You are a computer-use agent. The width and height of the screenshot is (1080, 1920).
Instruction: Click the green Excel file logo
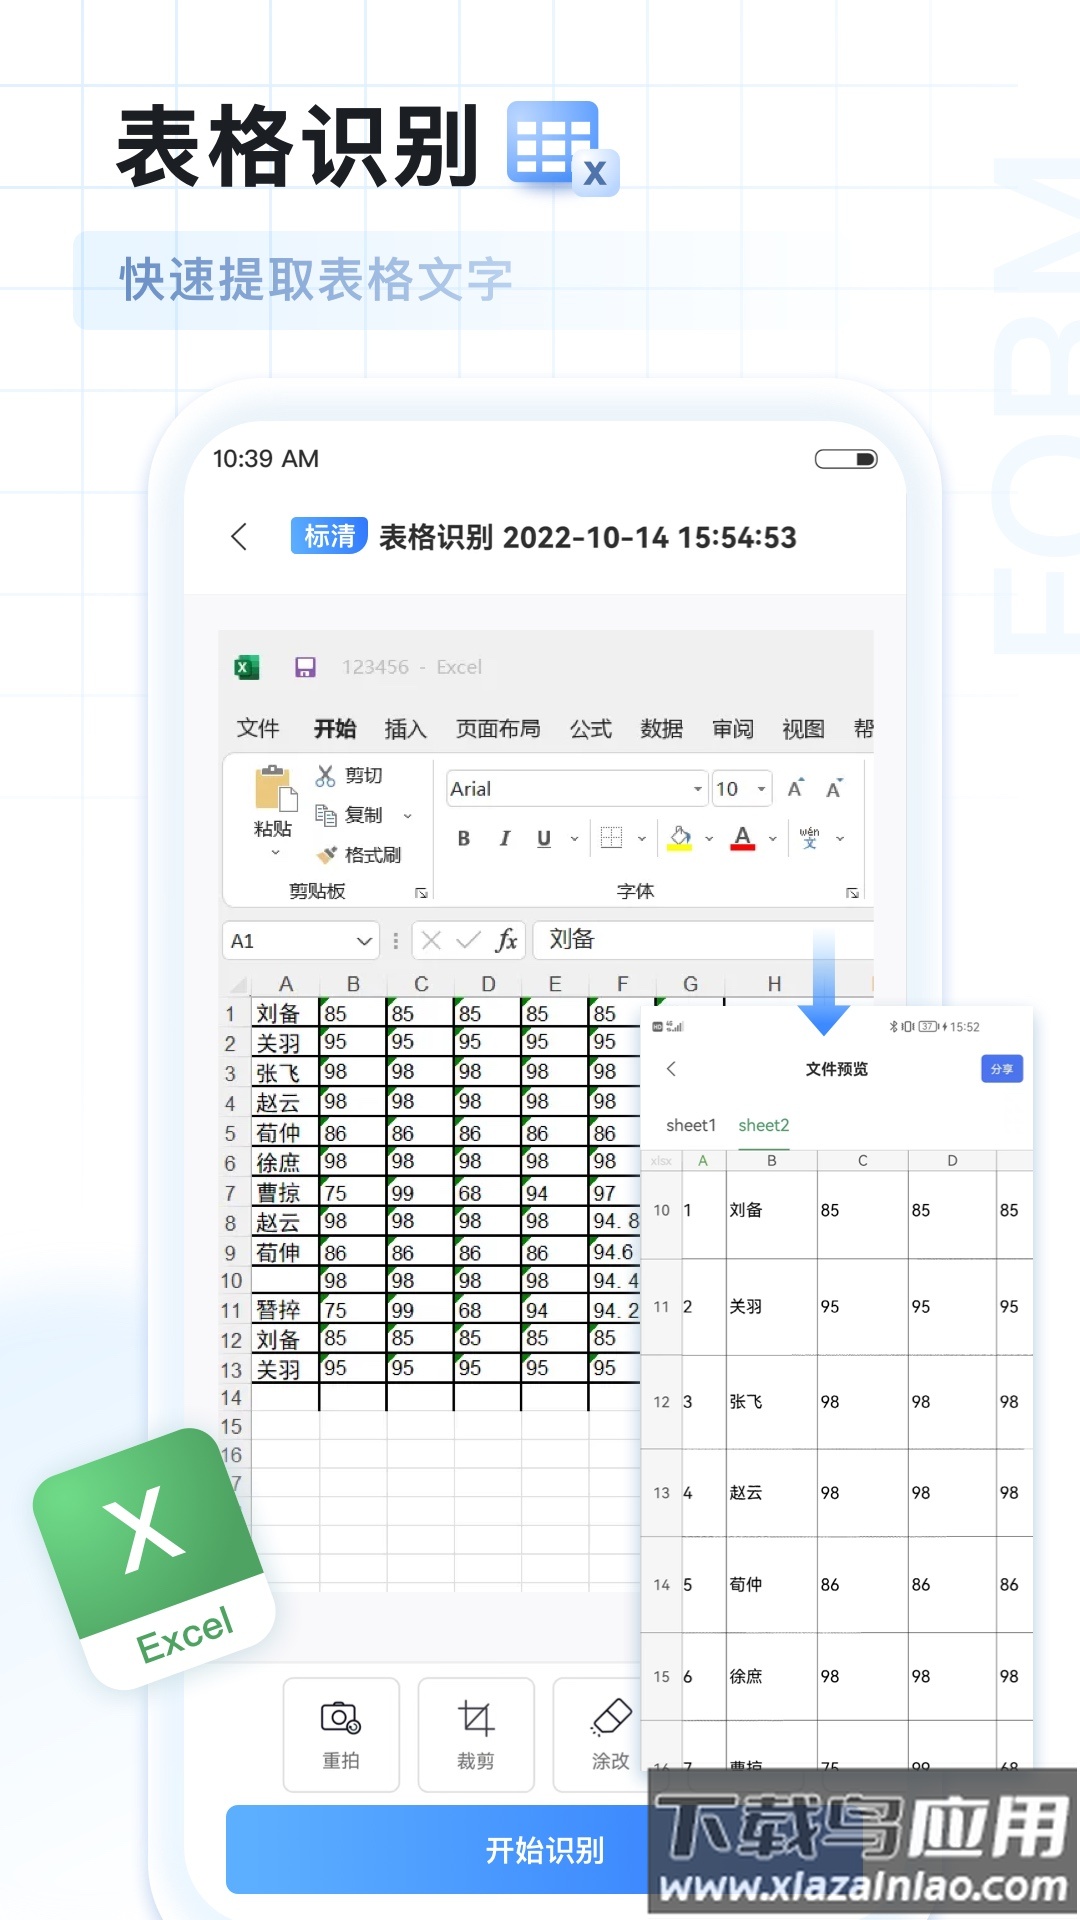[152, 1560]
